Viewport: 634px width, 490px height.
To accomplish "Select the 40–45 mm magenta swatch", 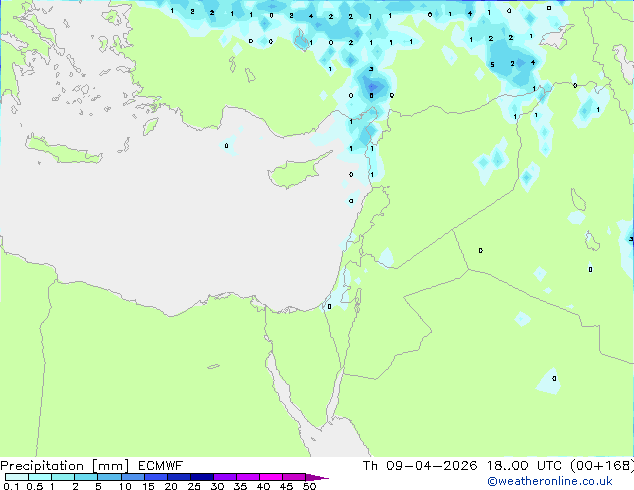I will point(271,477).
